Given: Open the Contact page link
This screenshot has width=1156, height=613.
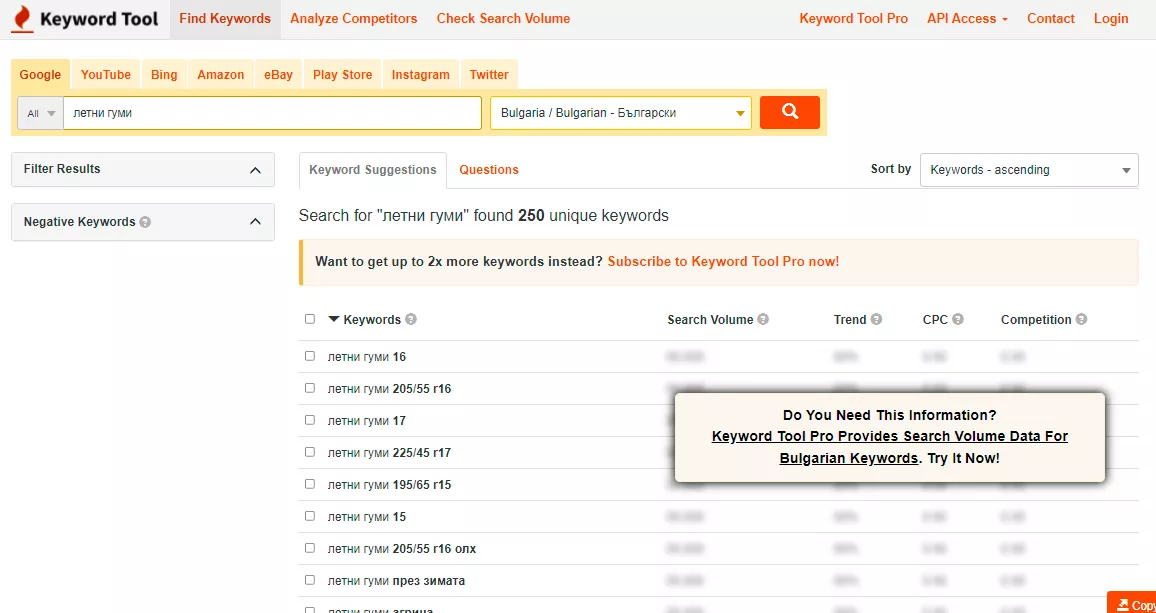Looking at the screenshot, I should (1051, 19).
